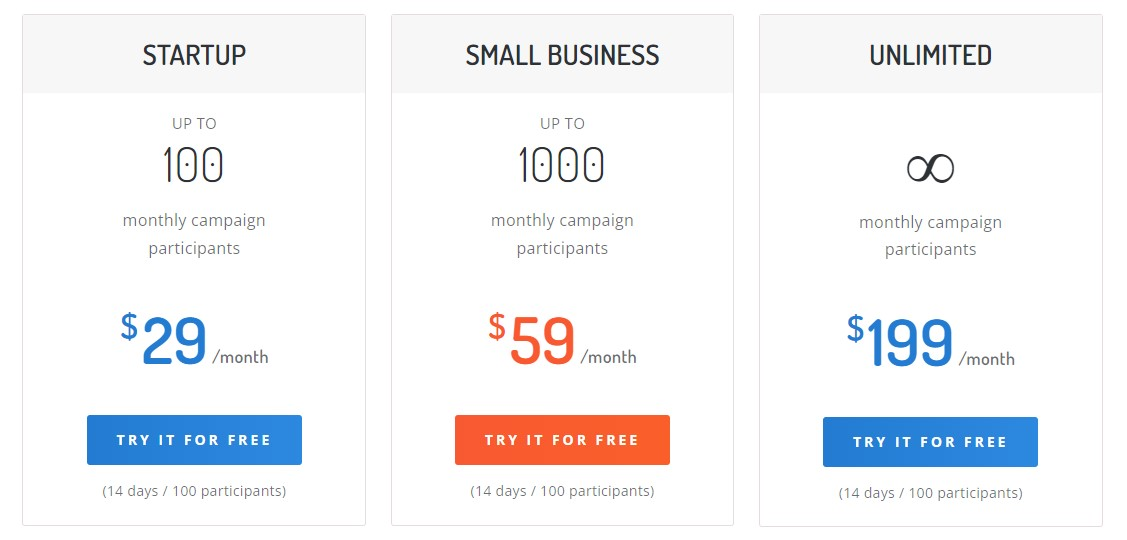Click the orange Try It For Free button
1127x540 pixels.
562,440
